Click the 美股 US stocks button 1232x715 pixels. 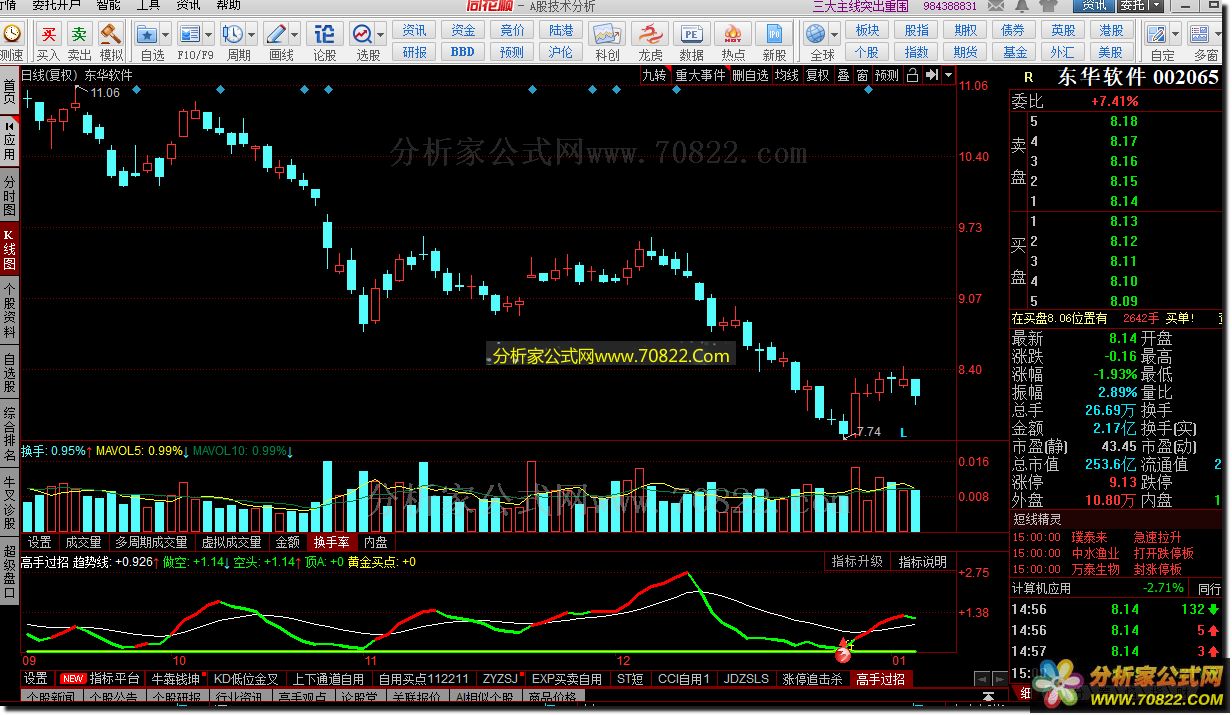point(1111,52)
